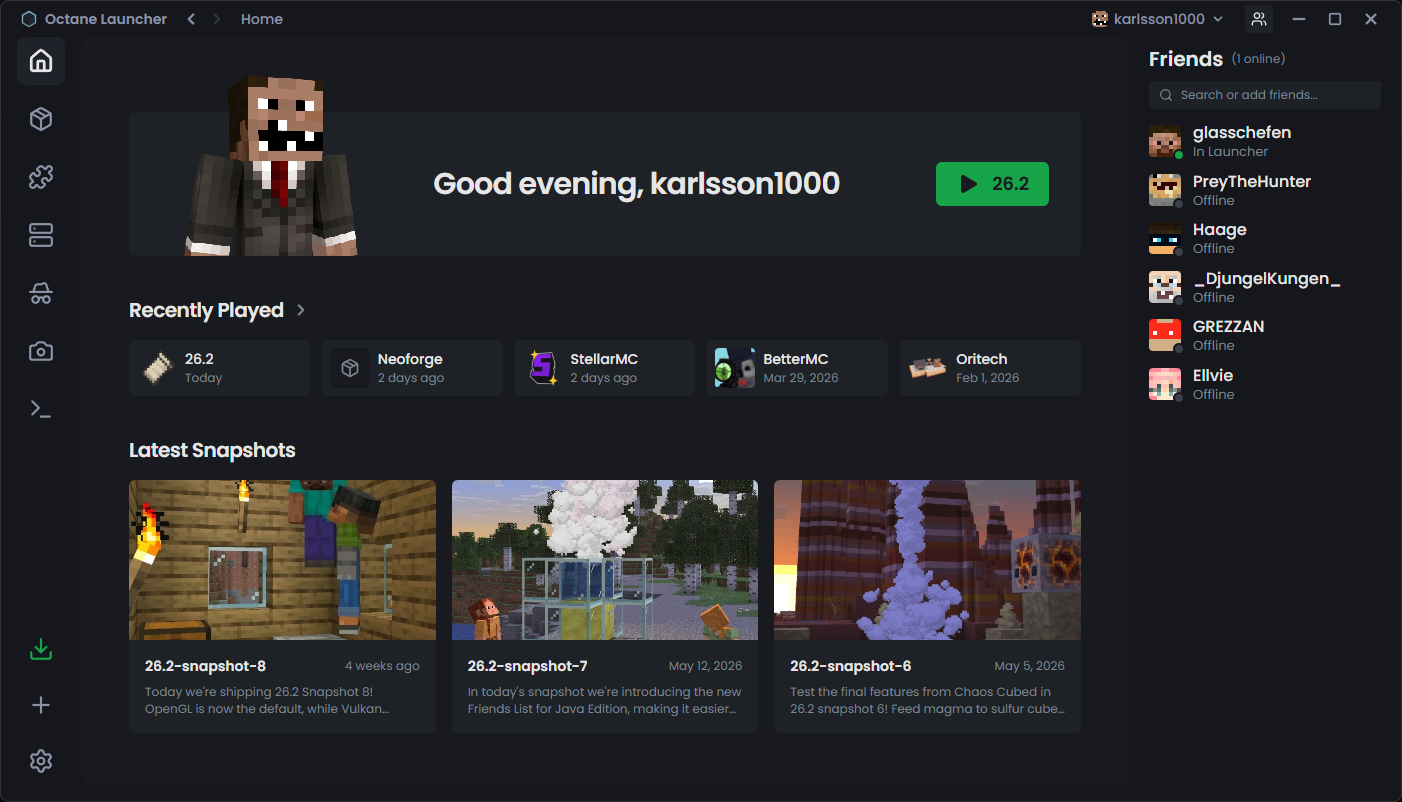The width and height of the screenshot is (1402, 802).
Task: Click the StellarMC purple icon
Action: click(543, 368)
